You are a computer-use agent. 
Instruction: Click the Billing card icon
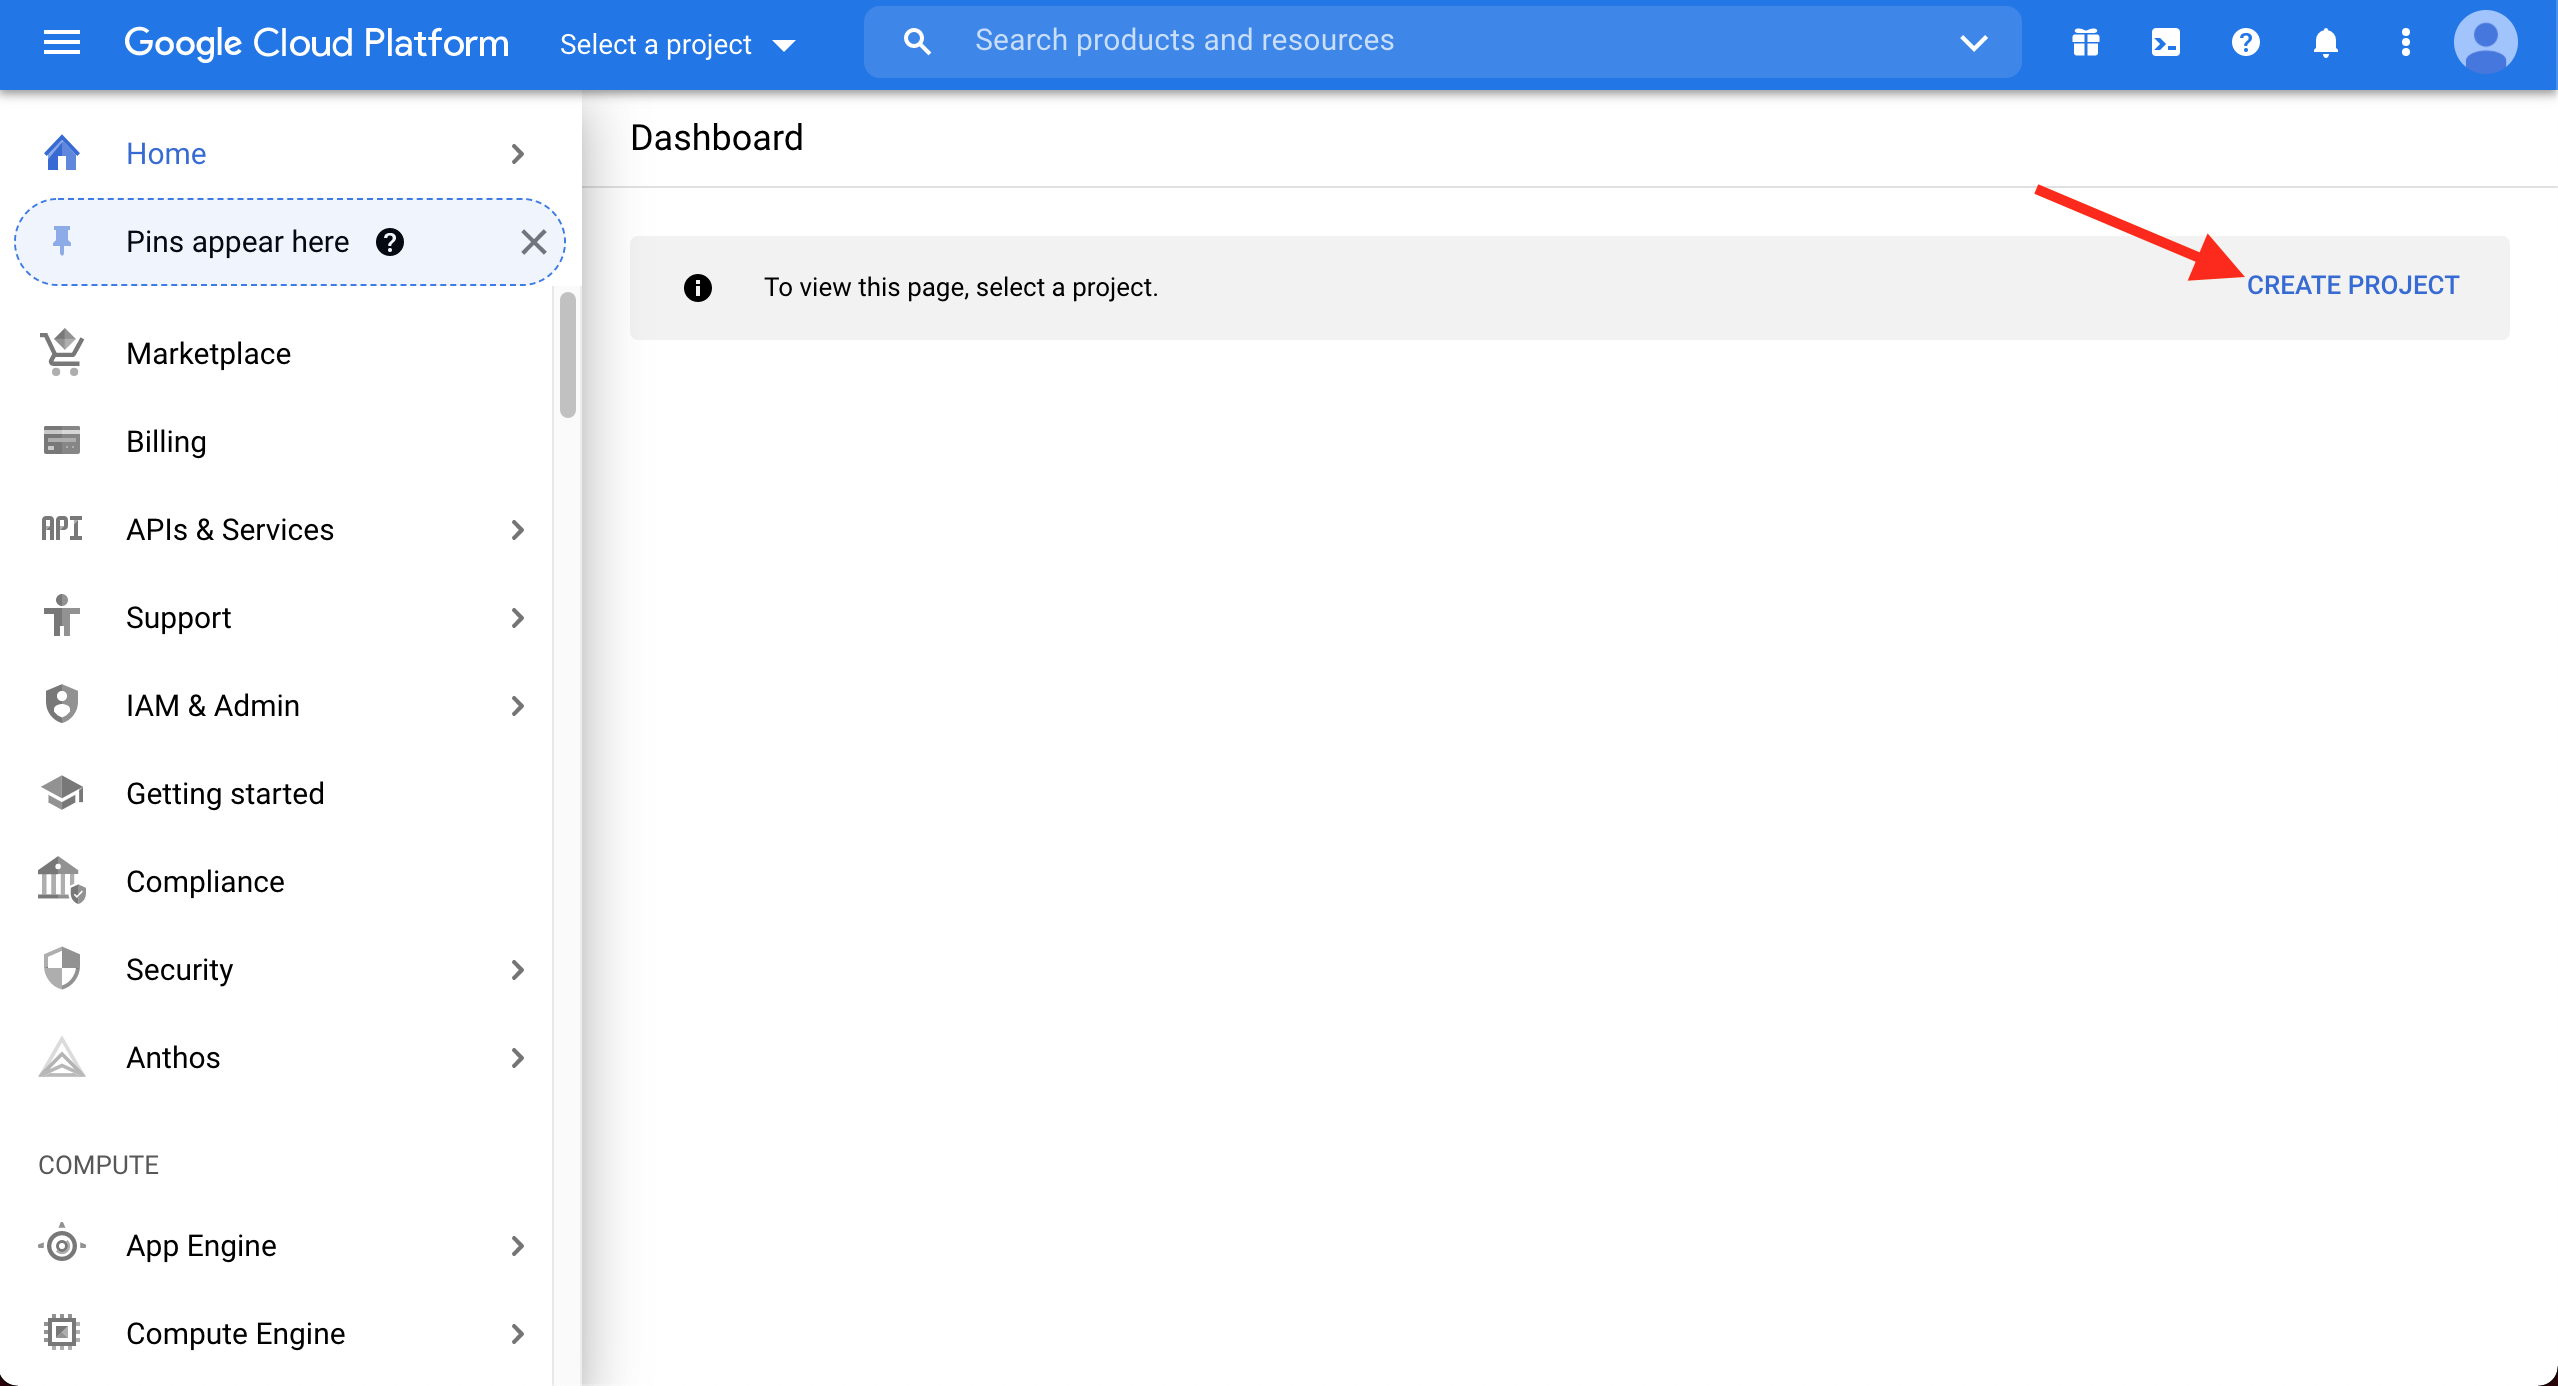(x=62, y=440)
